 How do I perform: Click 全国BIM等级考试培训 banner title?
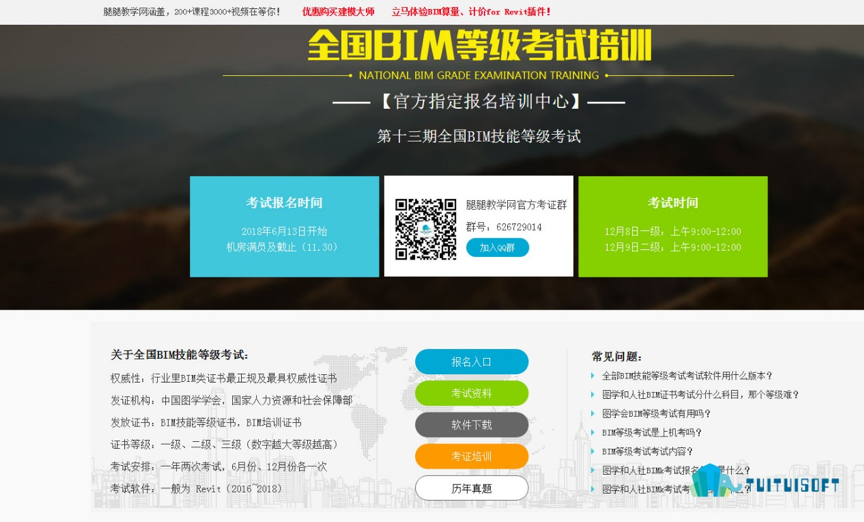[479, 45]
